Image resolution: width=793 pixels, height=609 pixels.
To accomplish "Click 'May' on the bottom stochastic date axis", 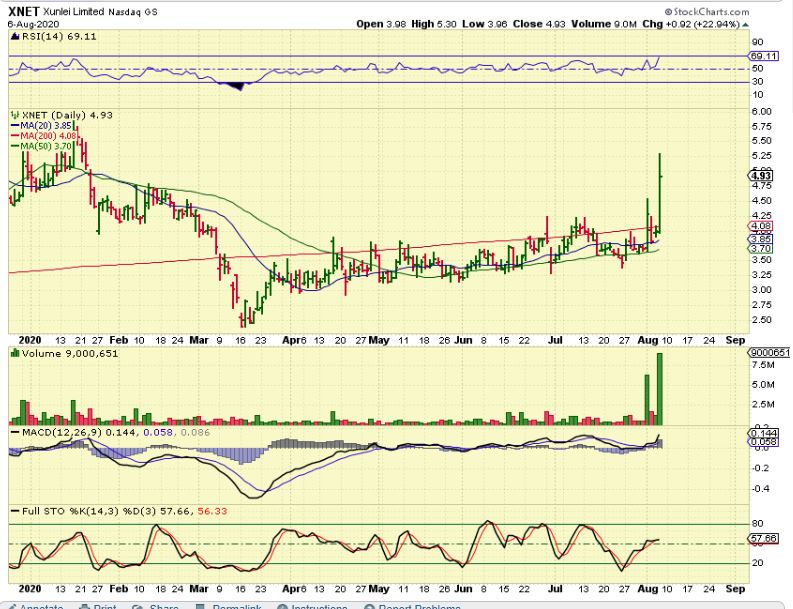I will pyautogui.click(x=379, y=589).
